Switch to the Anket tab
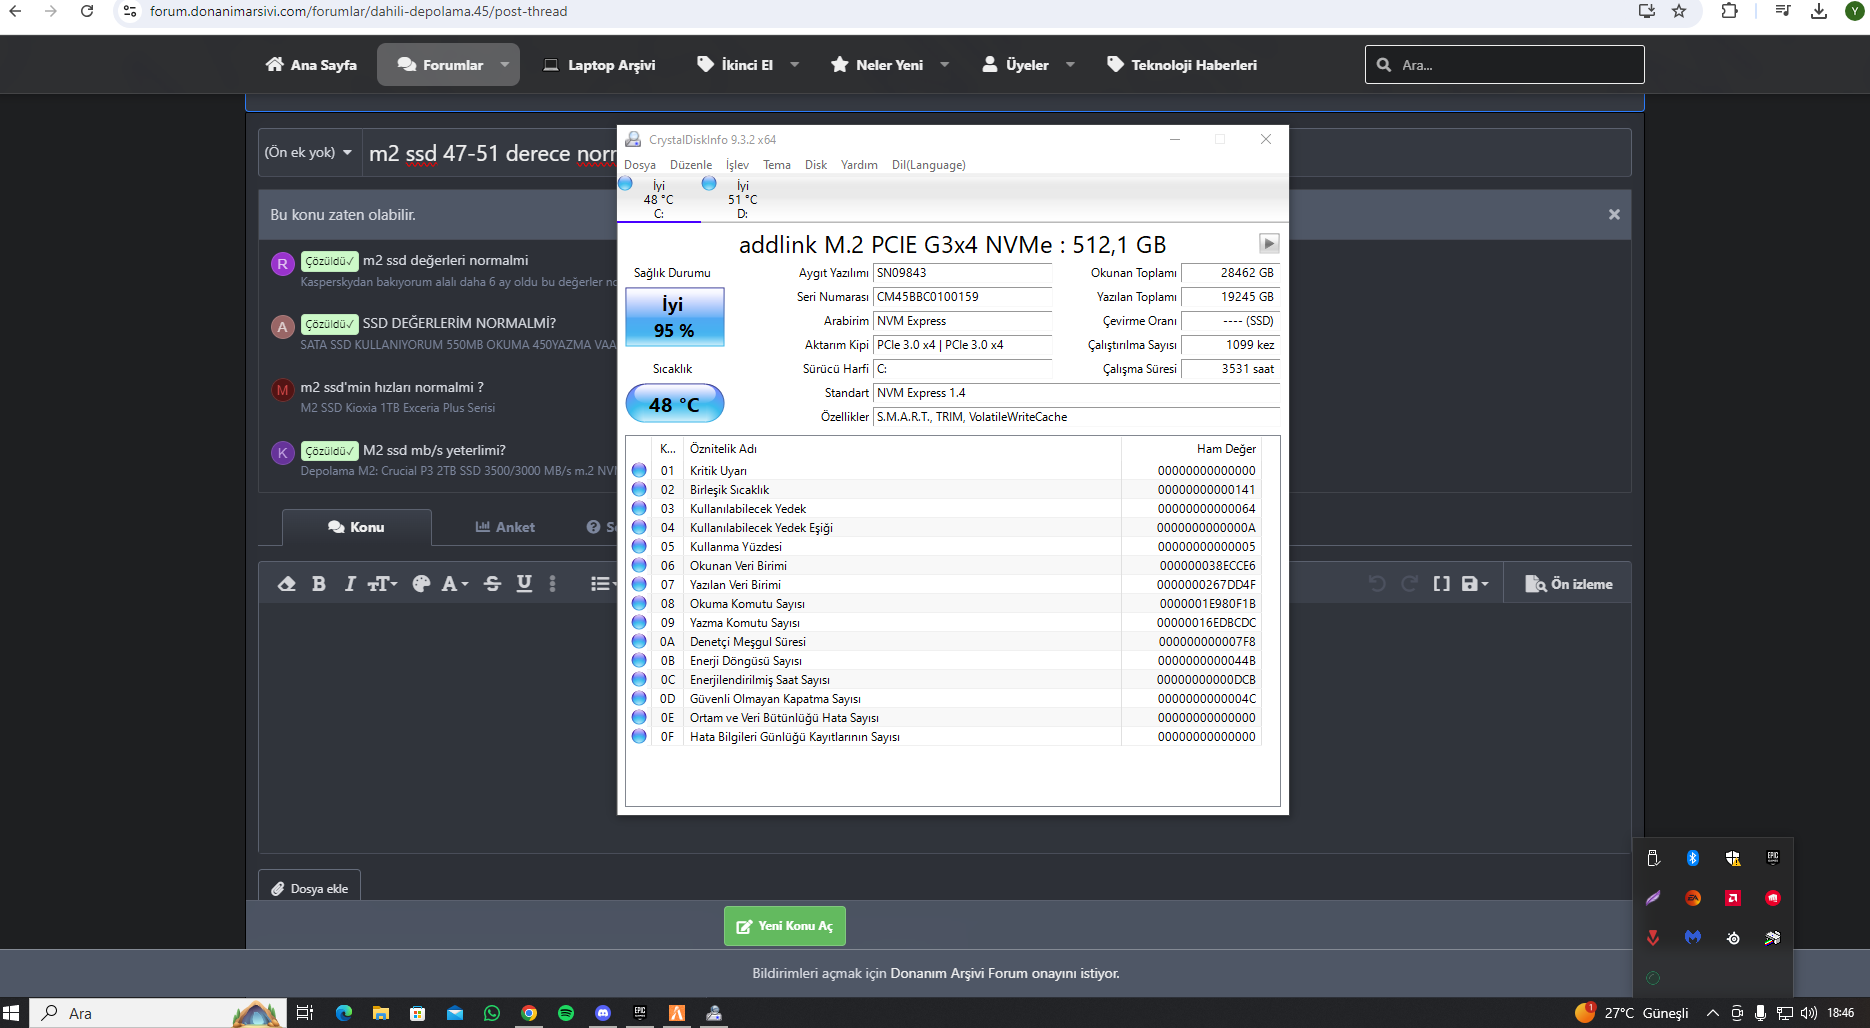The image size is (1870, 1028). coord(505,527)
